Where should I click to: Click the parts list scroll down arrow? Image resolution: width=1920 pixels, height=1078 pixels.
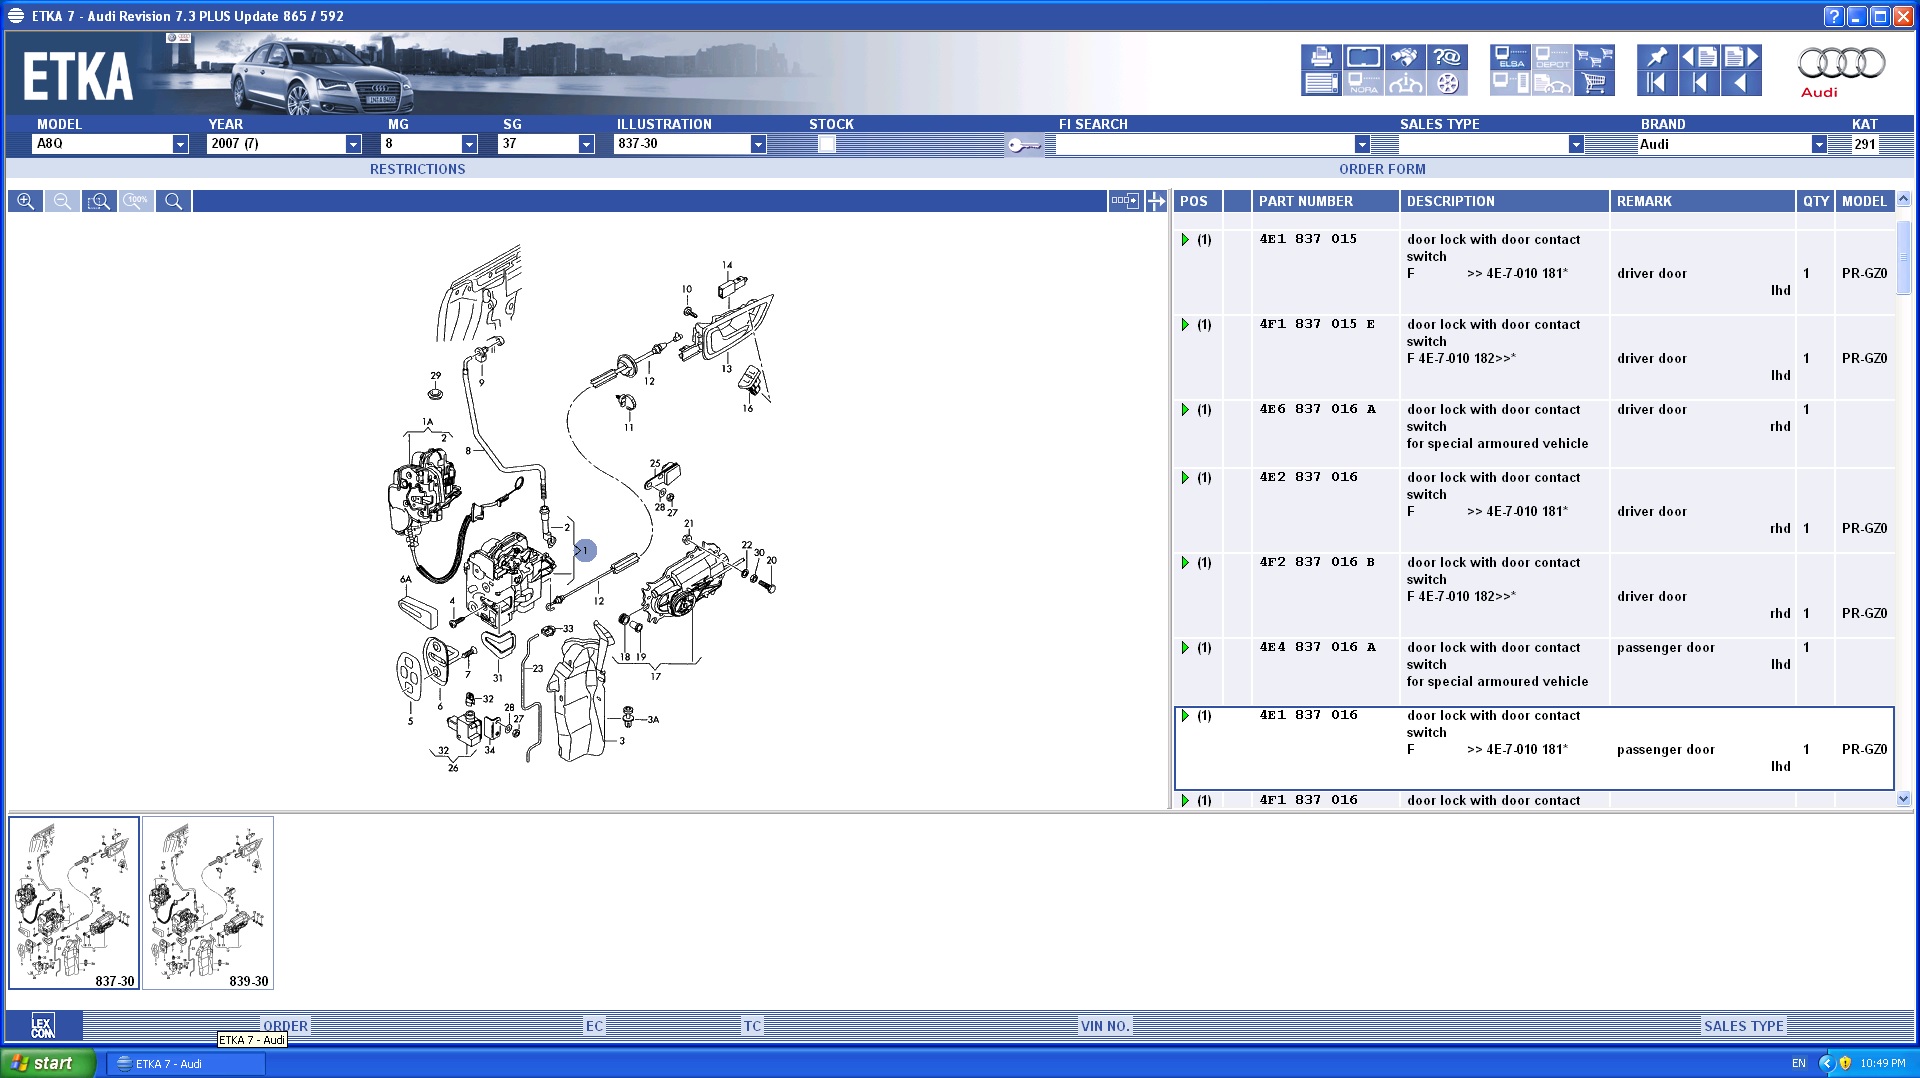[1903, 799]
